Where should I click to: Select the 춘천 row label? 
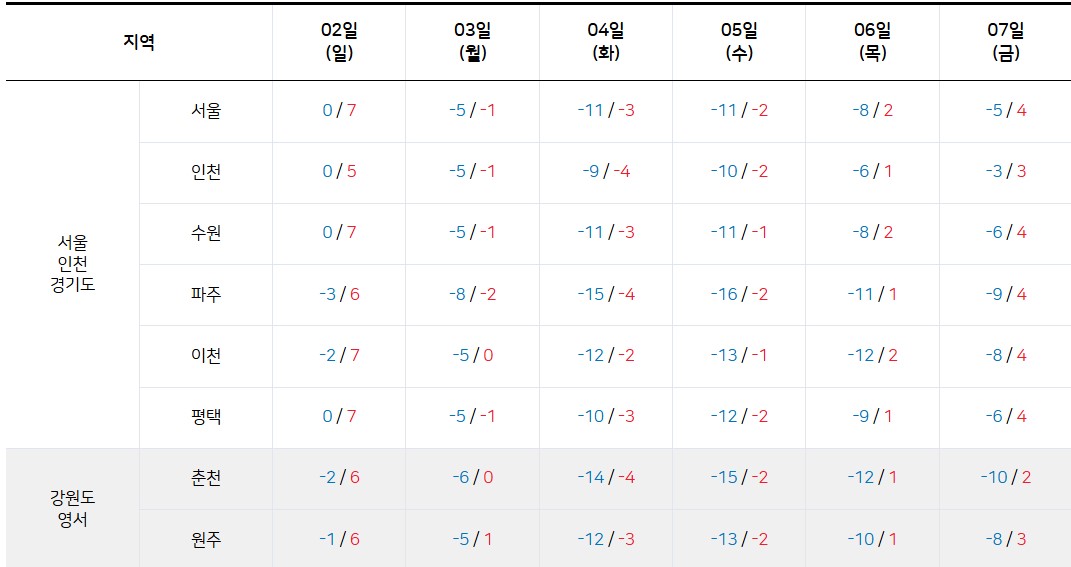coord(206,478)
